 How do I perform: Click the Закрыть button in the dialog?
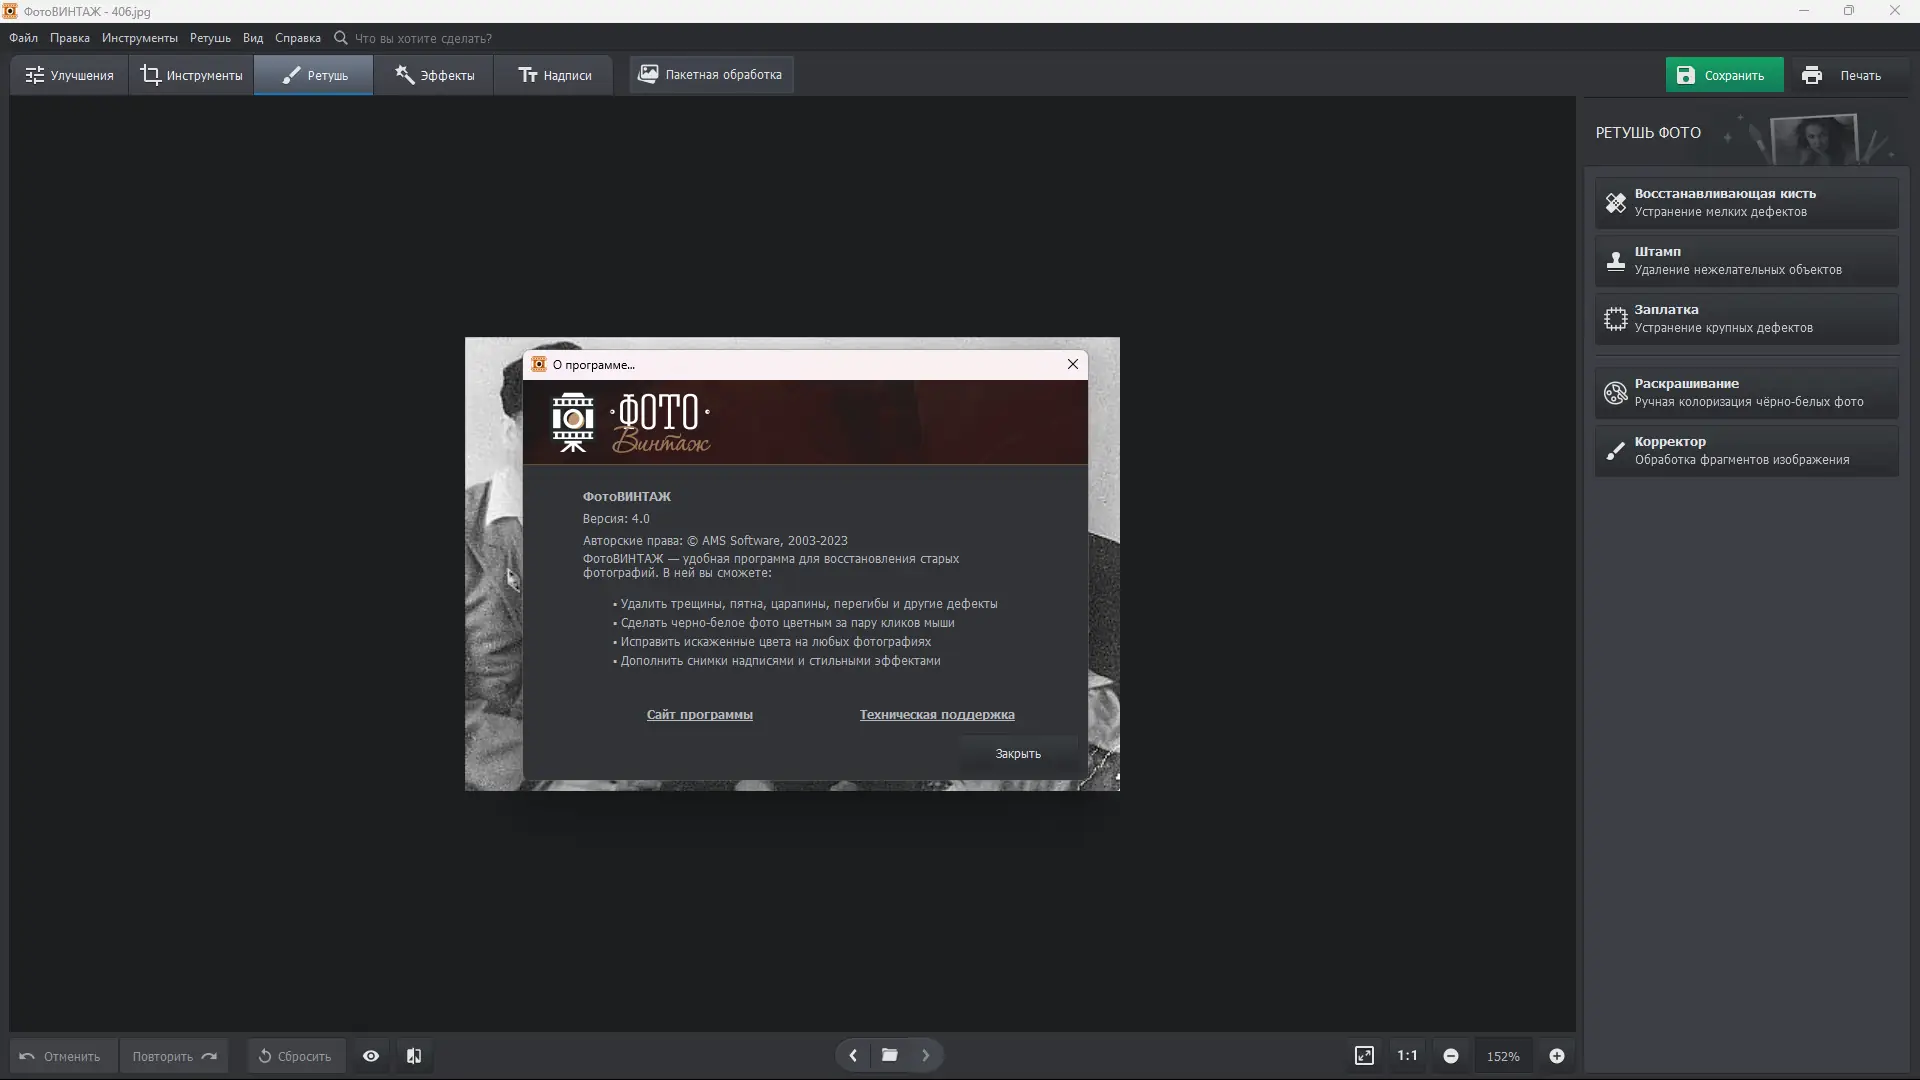pyautogui.click(x=1017, y=754)
